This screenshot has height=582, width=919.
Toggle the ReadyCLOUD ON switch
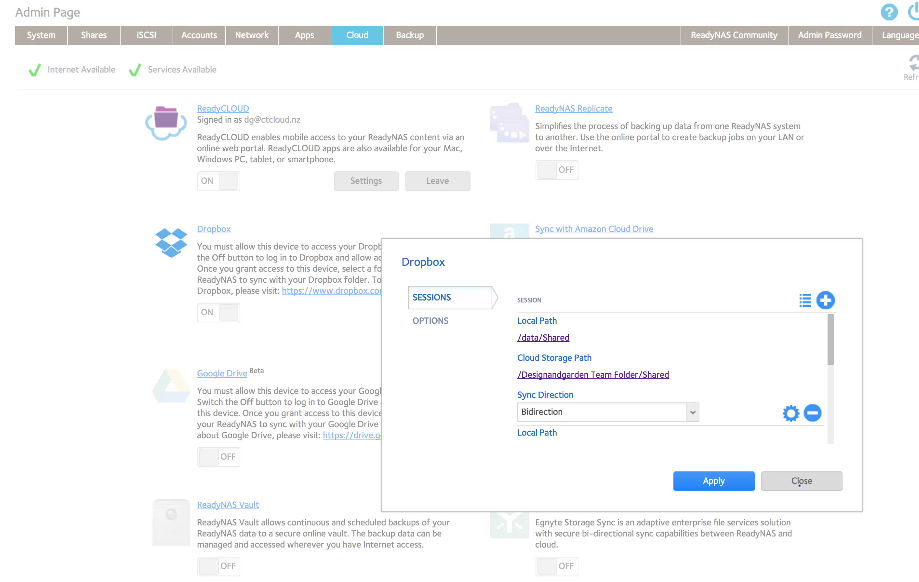pos(219,181)
